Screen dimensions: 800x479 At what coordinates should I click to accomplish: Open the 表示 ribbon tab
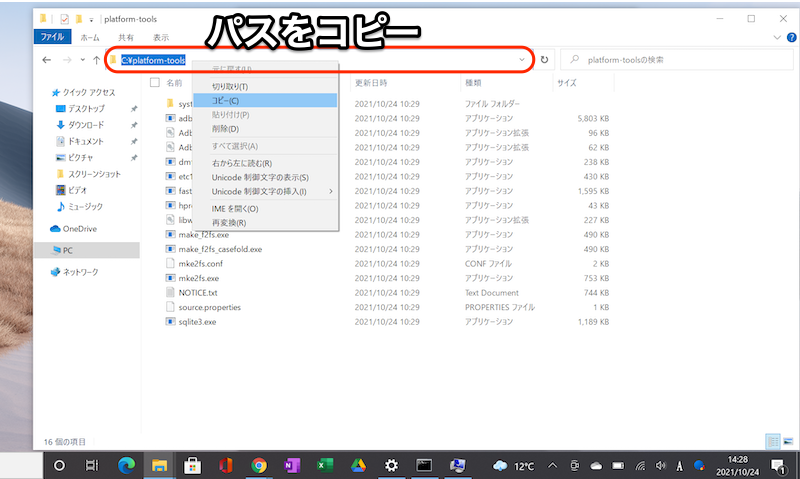point(160,37)
